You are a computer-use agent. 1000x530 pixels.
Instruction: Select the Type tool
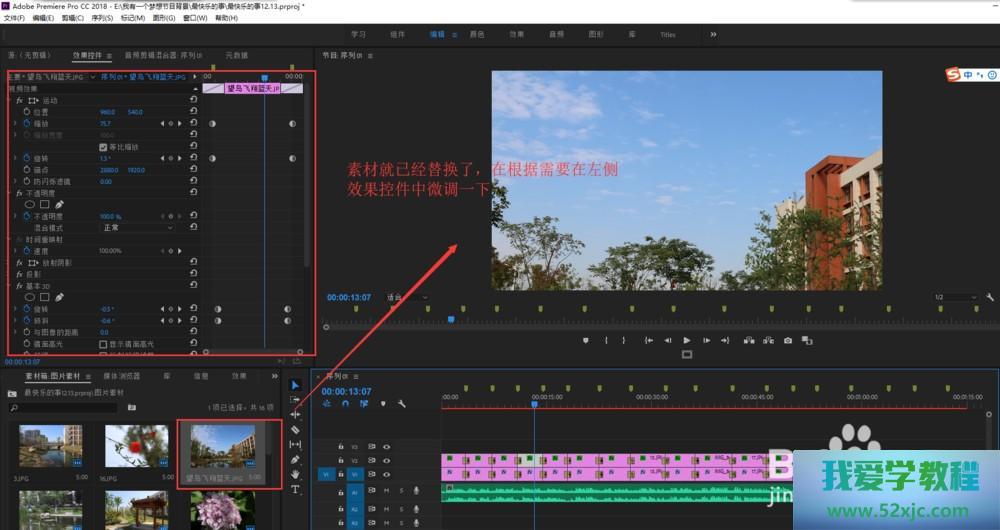[x=295, y=490]
